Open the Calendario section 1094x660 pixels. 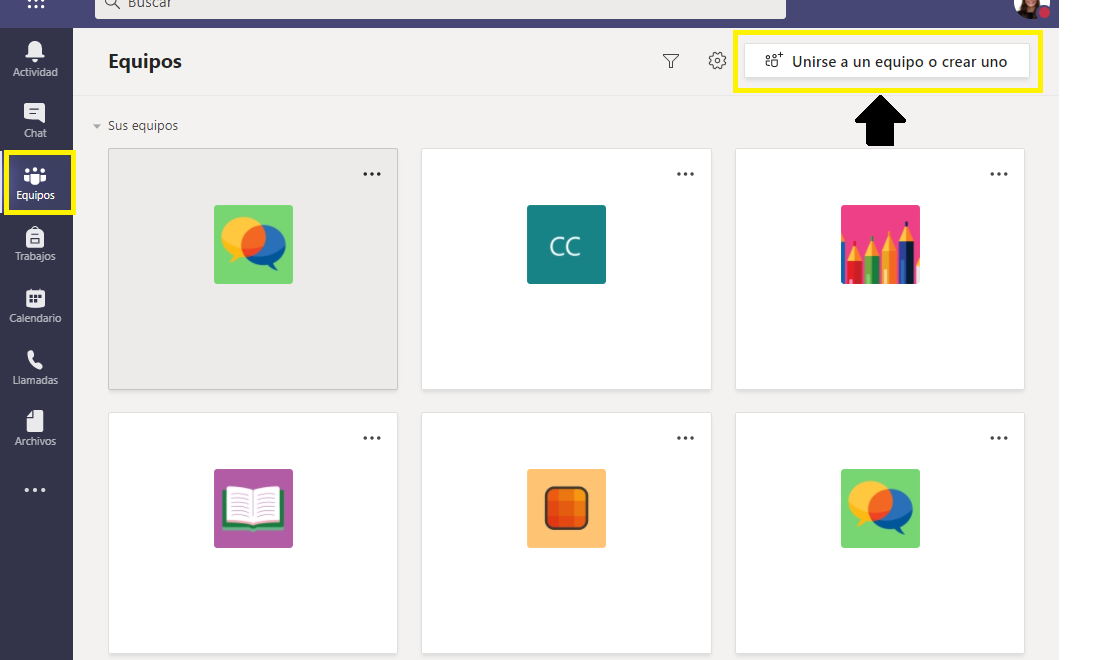tap(35, 306)
